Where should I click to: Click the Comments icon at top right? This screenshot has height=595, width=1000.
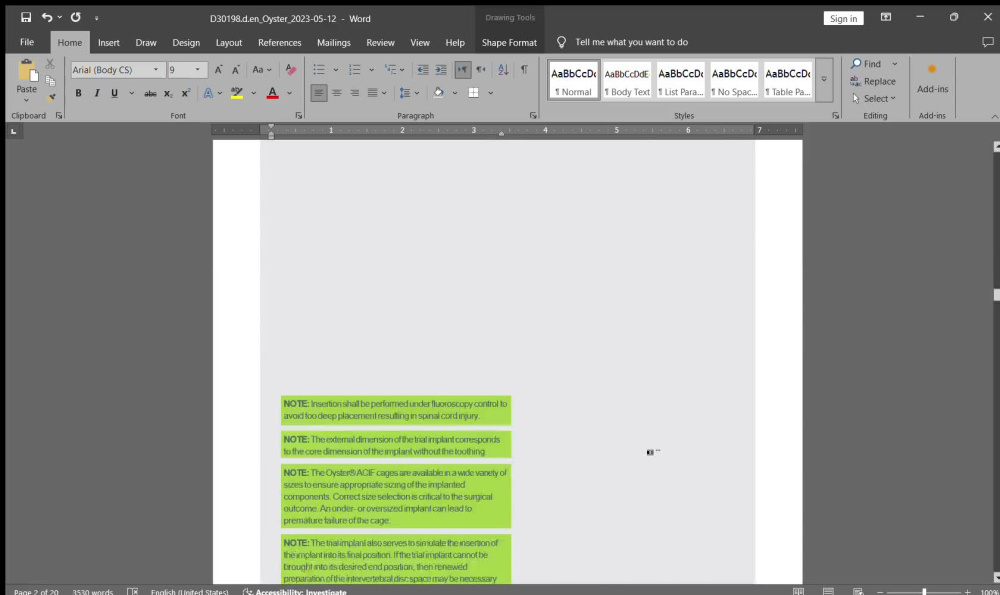(x=988, y=42)
